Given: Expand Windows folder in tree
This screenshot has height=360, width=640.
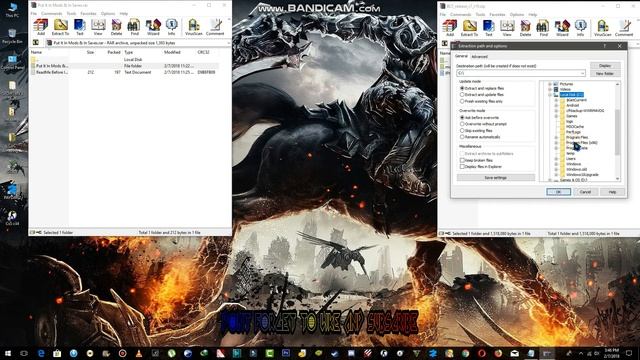Looking at the screenshot, I should [x=556, y=164].
